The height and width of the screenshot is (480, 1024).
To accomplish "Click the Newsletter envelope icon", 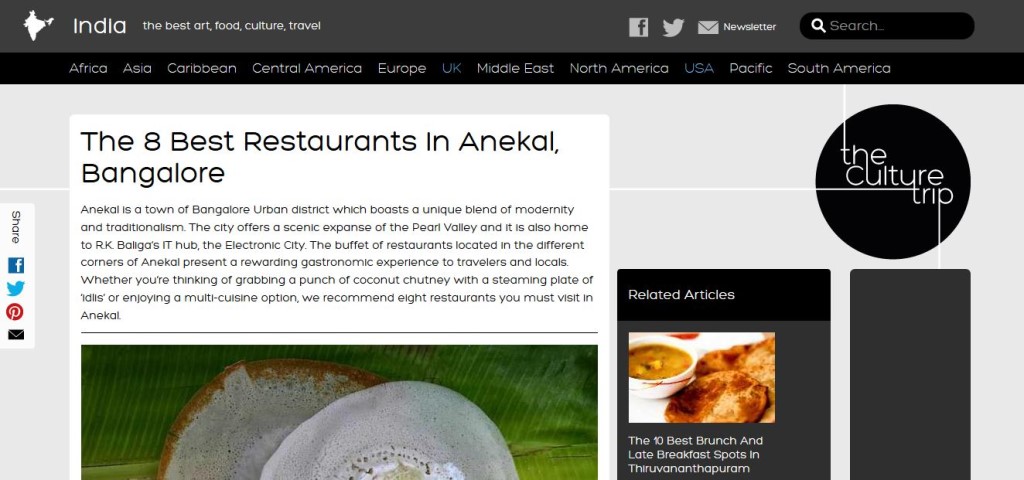I will coord(708,27).
